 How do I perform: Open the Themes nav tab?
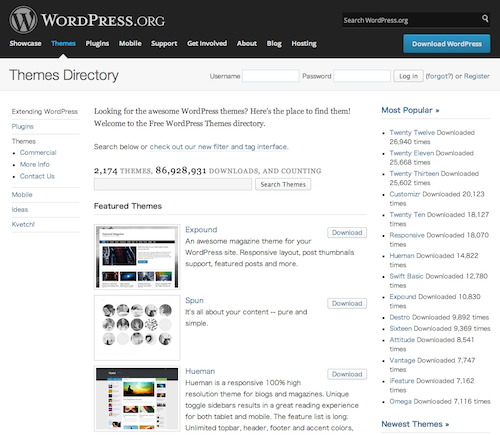63,43
